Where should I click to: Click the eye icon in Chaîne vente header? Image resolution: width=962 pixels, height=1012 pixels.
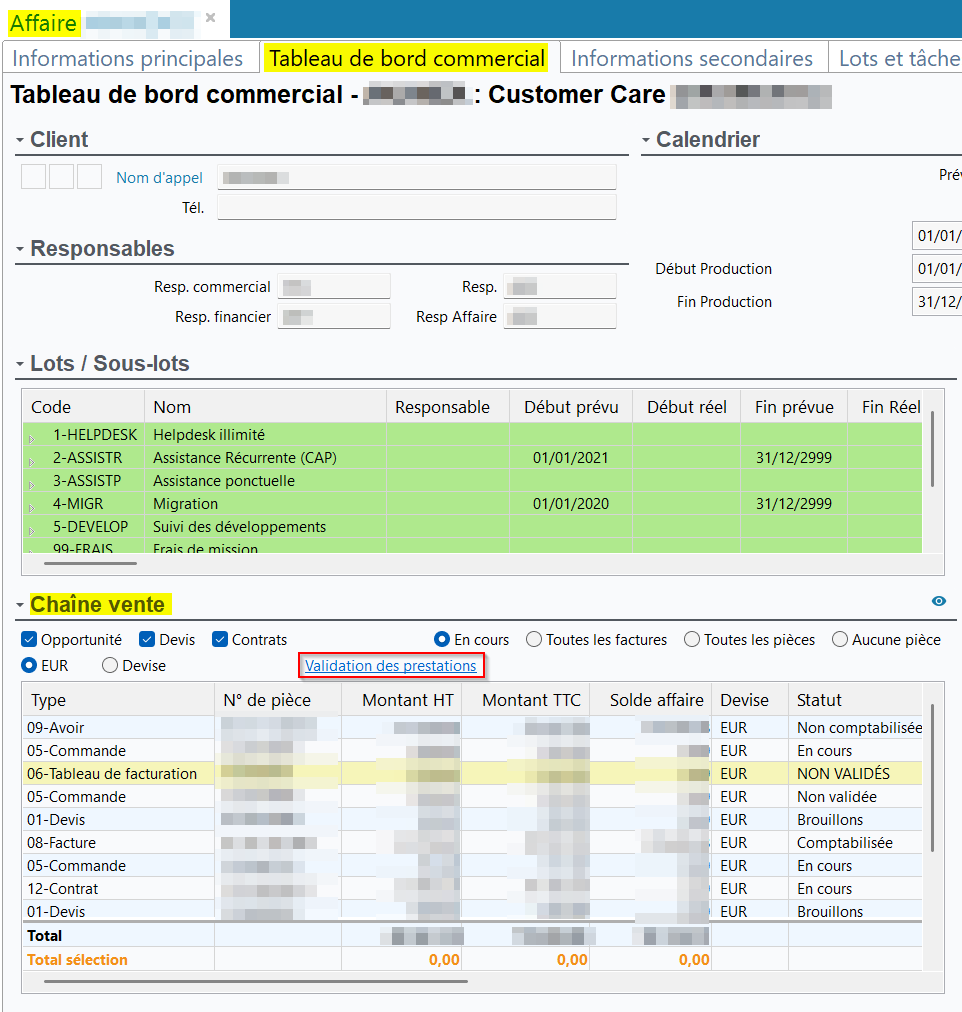click(x=938, y=601)
